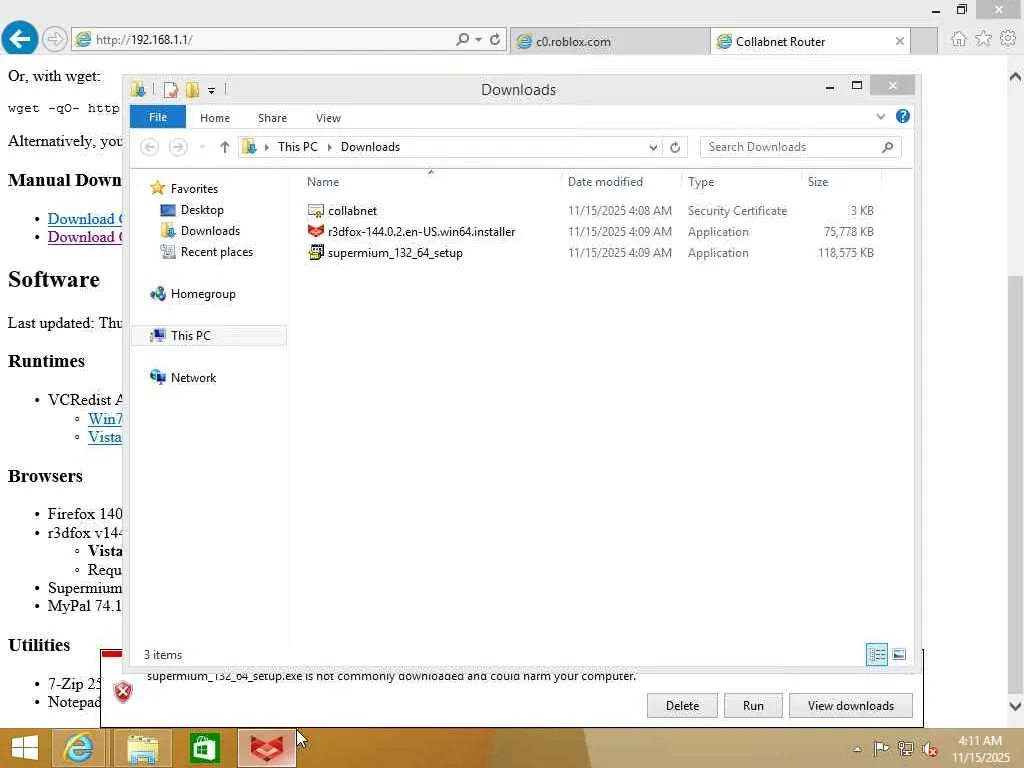Open the File menu in the Downloads window
Screen dimensions: 1024x768
[158, 117]
